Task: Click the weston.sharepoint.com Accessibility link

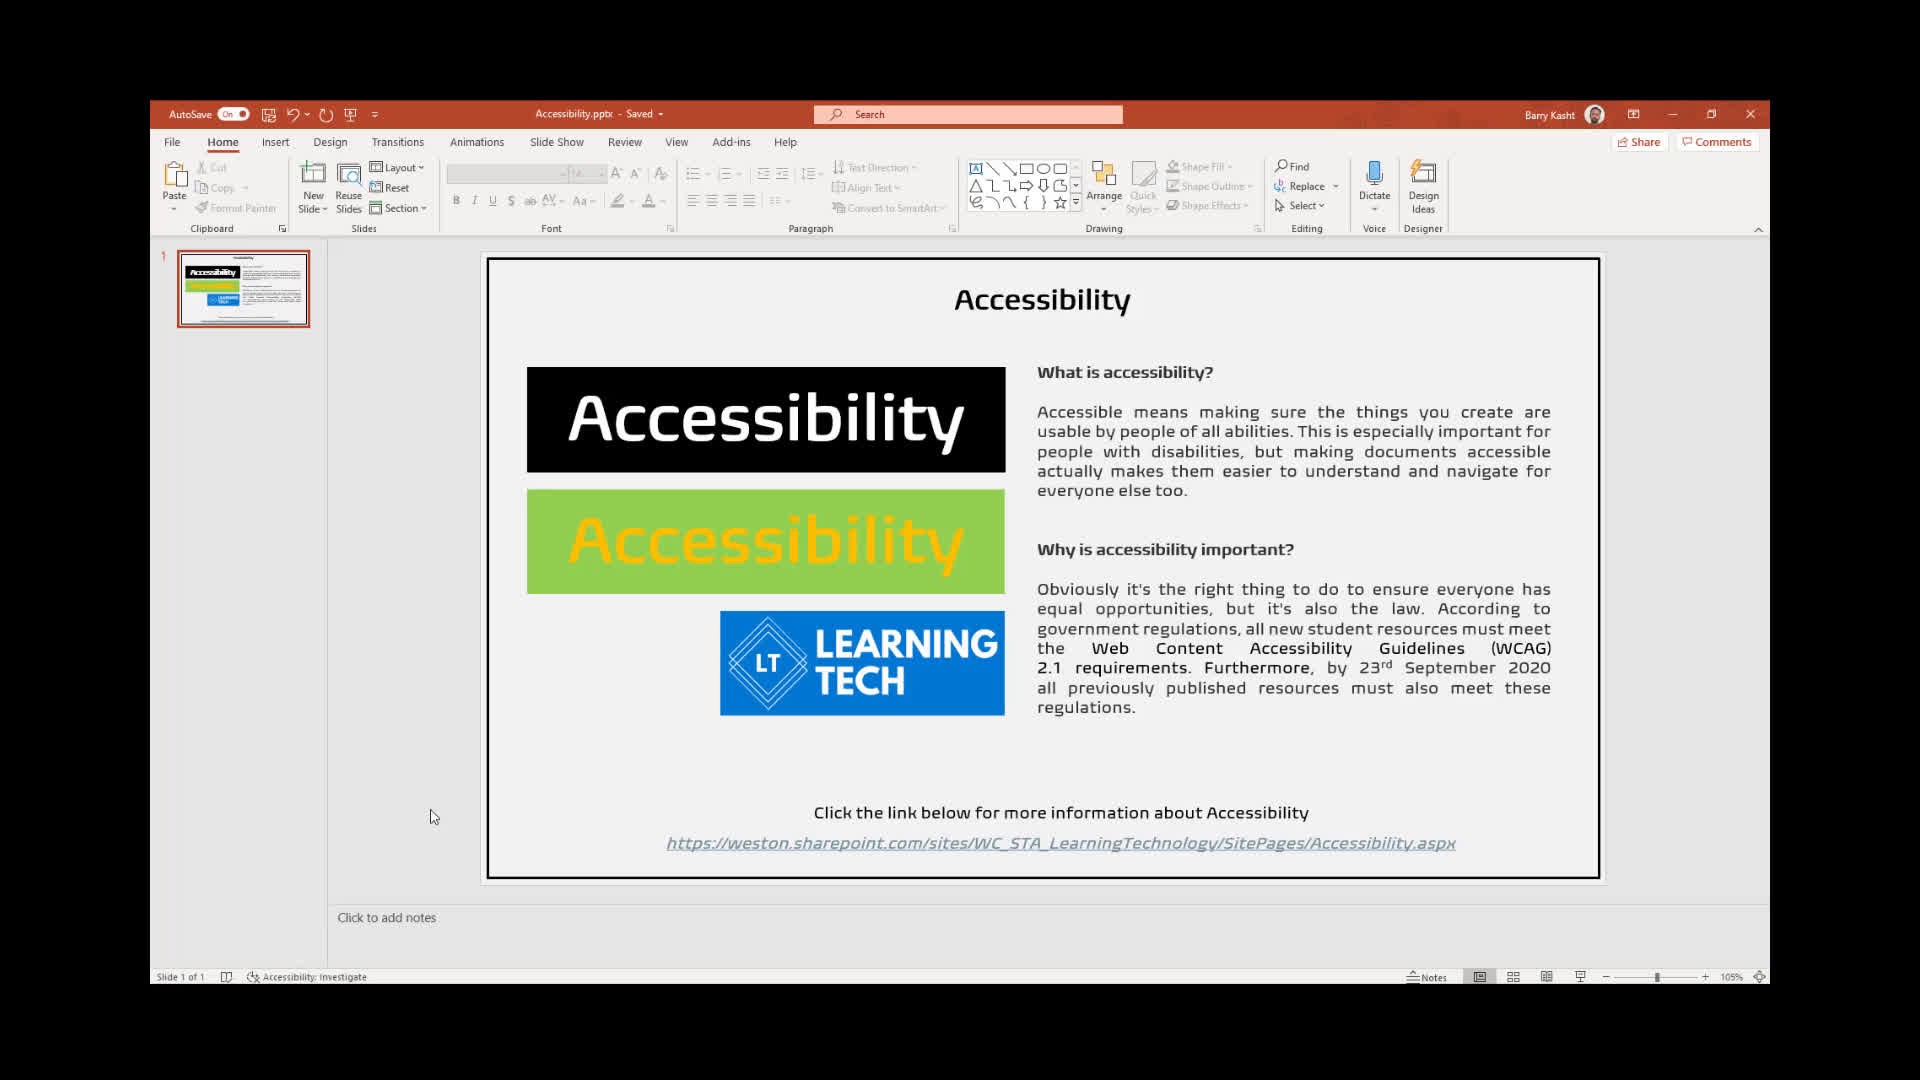Action: point(1060,843)
